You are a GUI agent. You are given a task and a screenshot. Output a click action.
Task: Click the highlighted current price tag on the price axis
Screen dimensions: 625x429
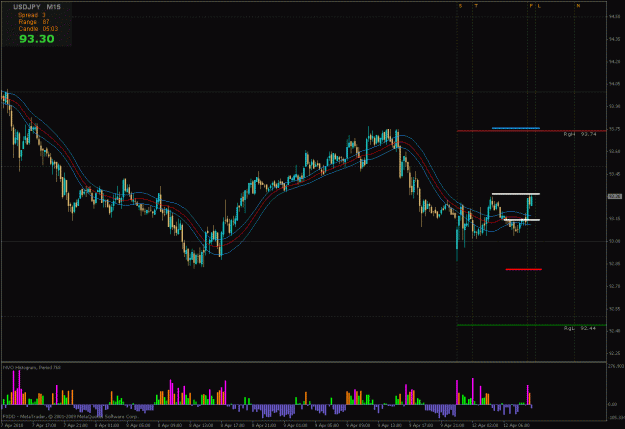(x=614, y=196)
